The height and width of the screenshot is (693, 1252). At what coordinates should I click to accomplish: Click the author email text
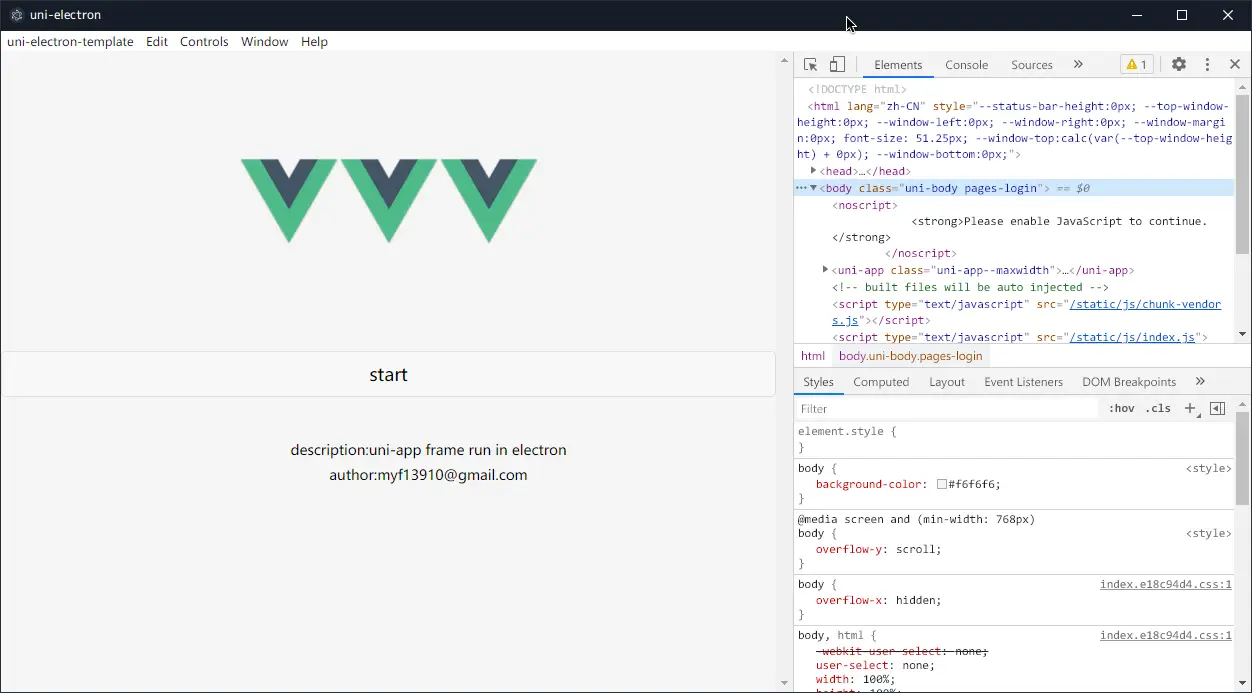point(428,475)
